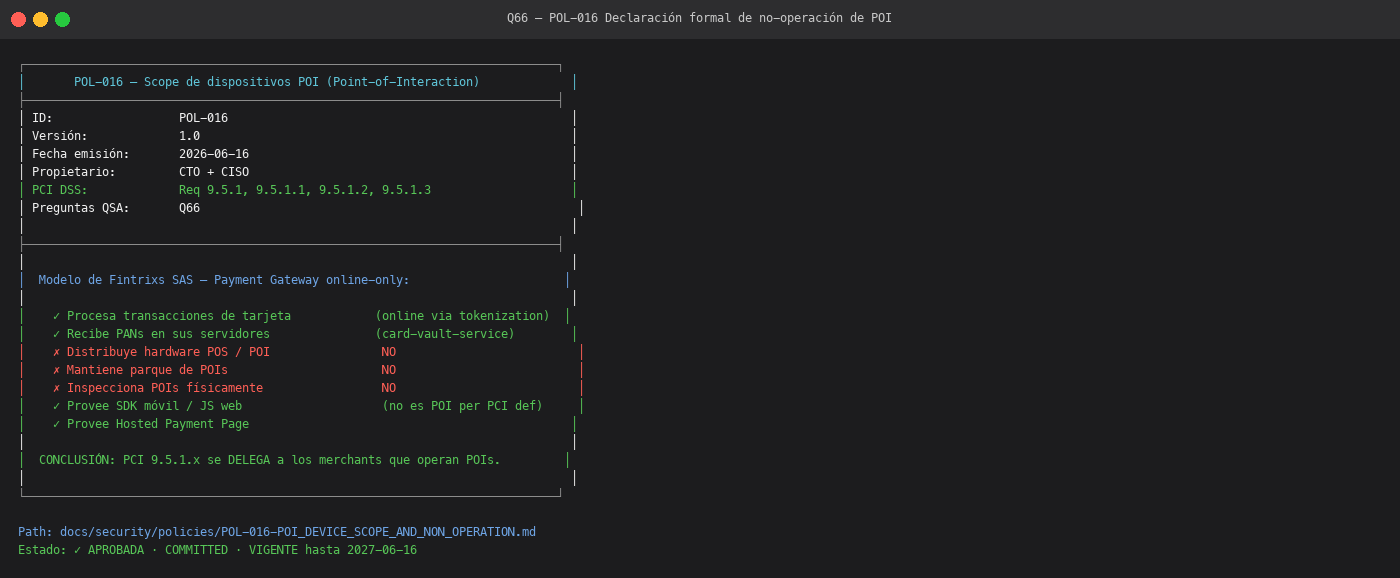Viewport: 1400px width, 578px height.
Task: Click the 'Versión:' label
Action: tap(60, 136)
